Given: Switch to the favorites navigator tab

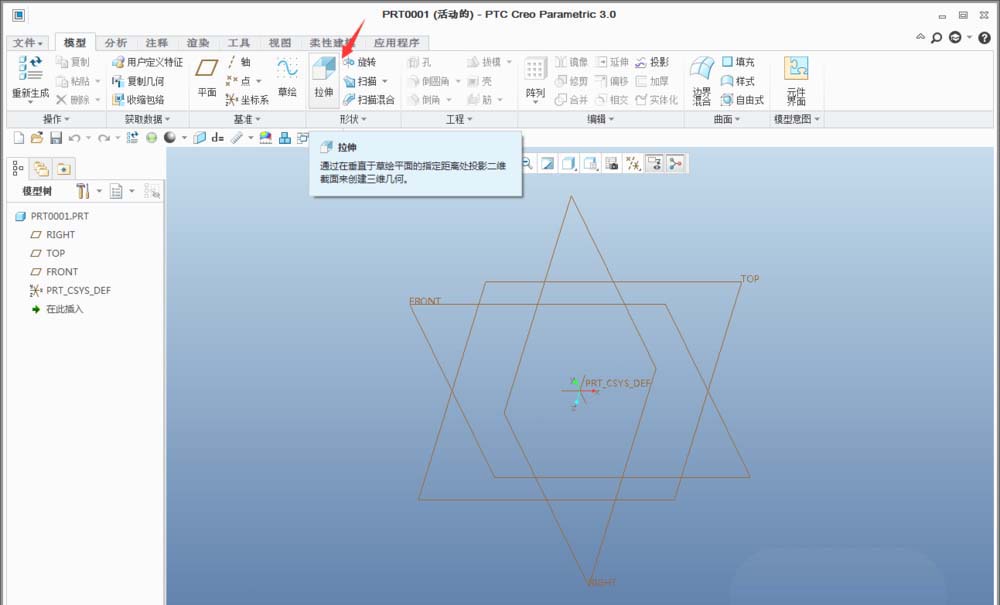Looking at the screenshot, I should tap(64, 168).
